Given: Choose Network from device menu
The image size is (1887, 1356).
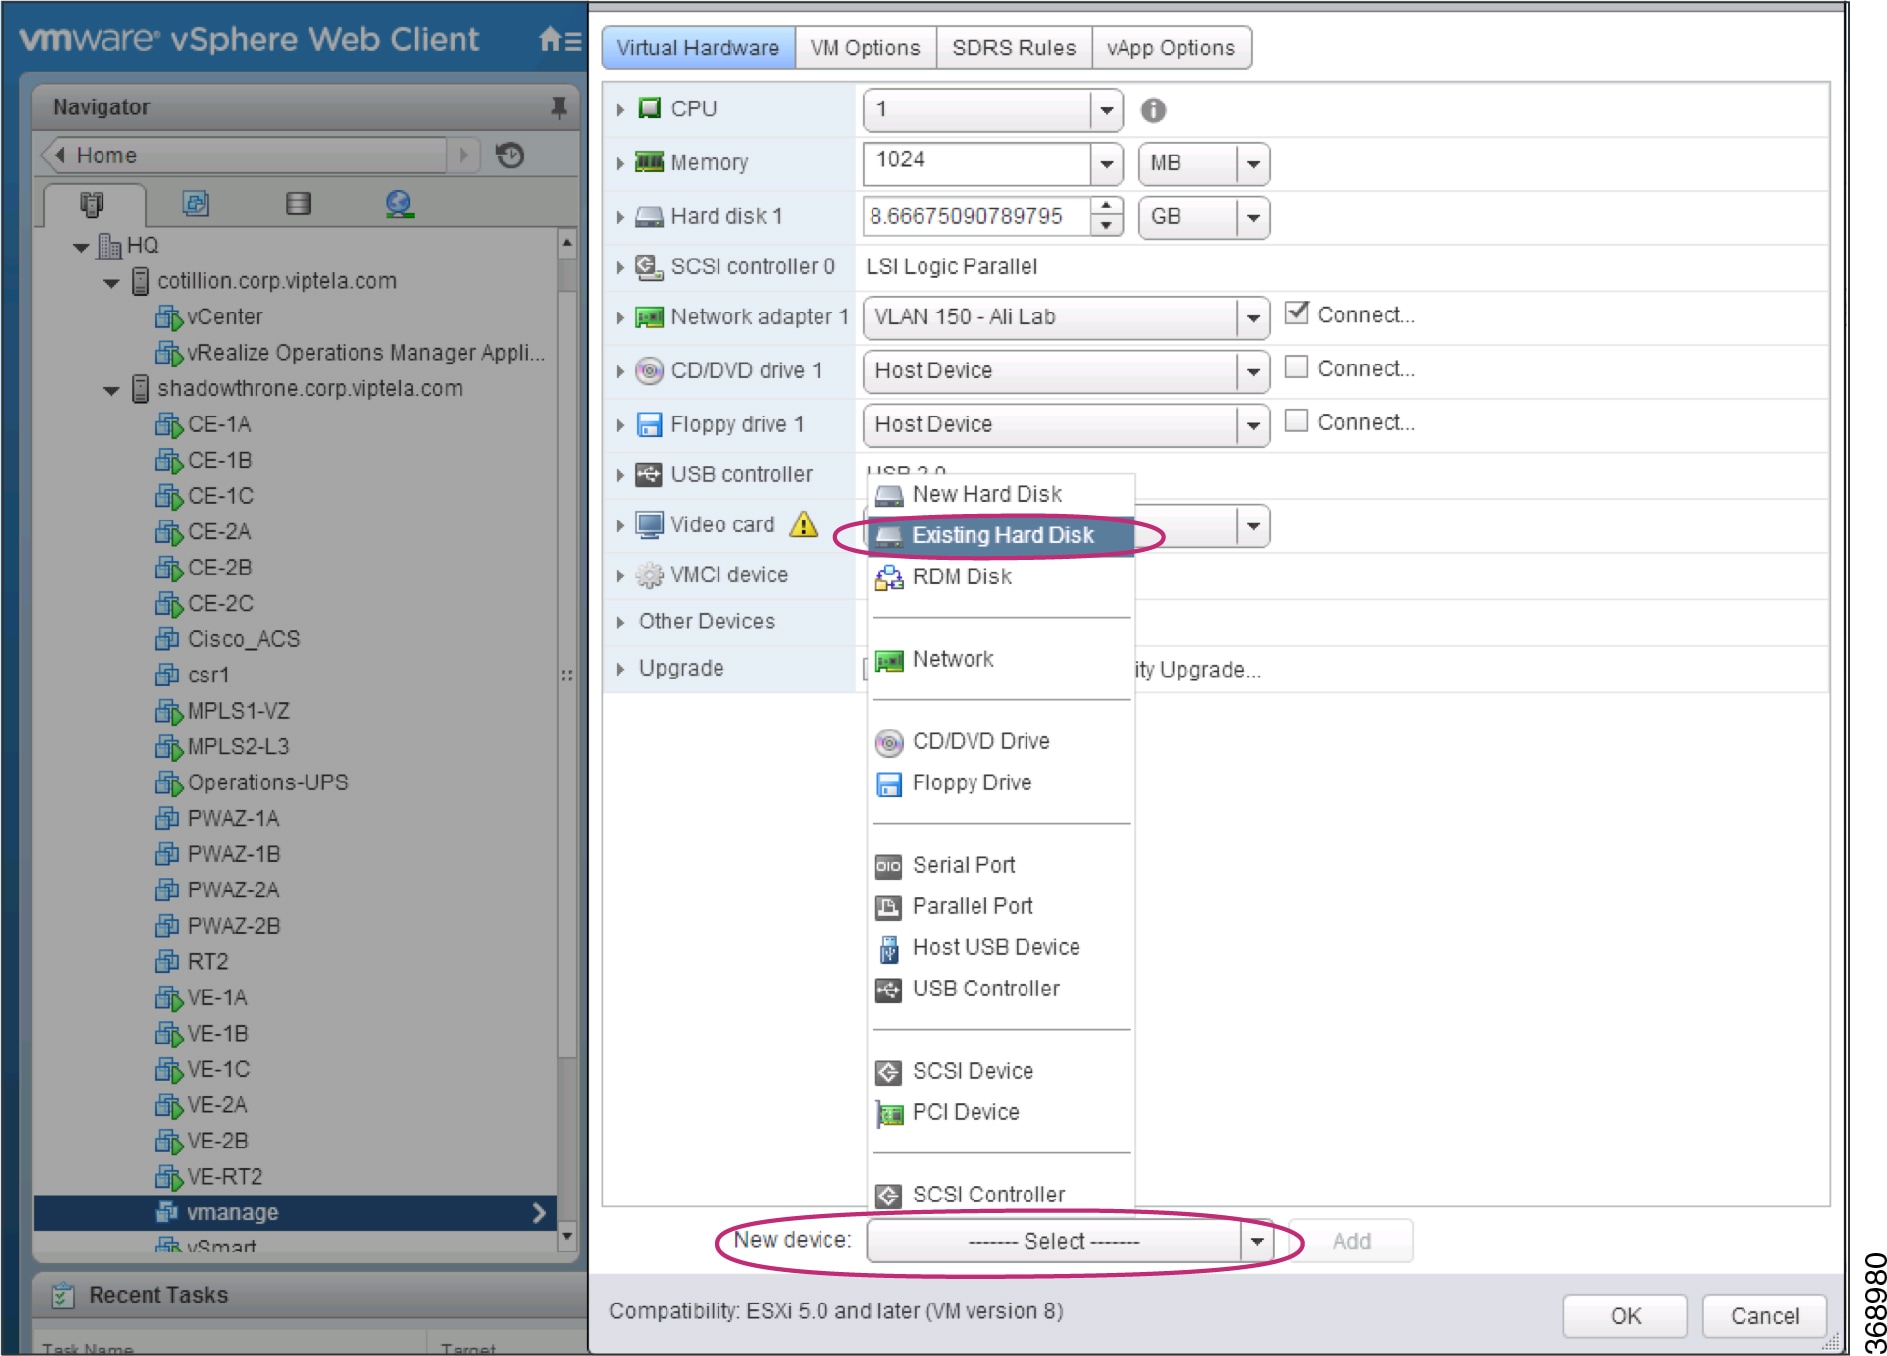Looking at the screenshot, I should (x=1001, y=660).
